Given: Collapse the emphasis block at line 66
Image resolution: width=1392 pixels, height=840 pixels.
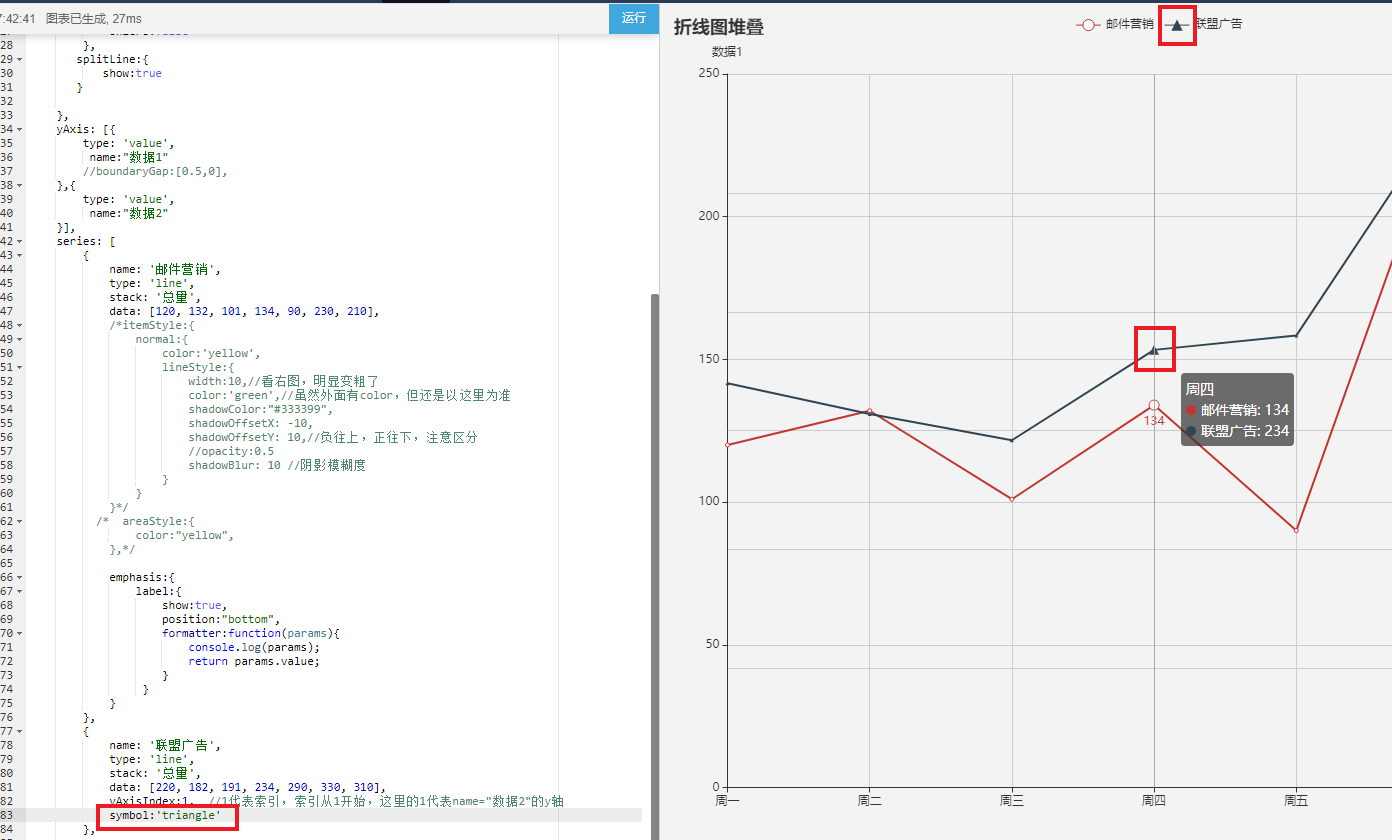Looking at the screenshot, I should point(19,577).
